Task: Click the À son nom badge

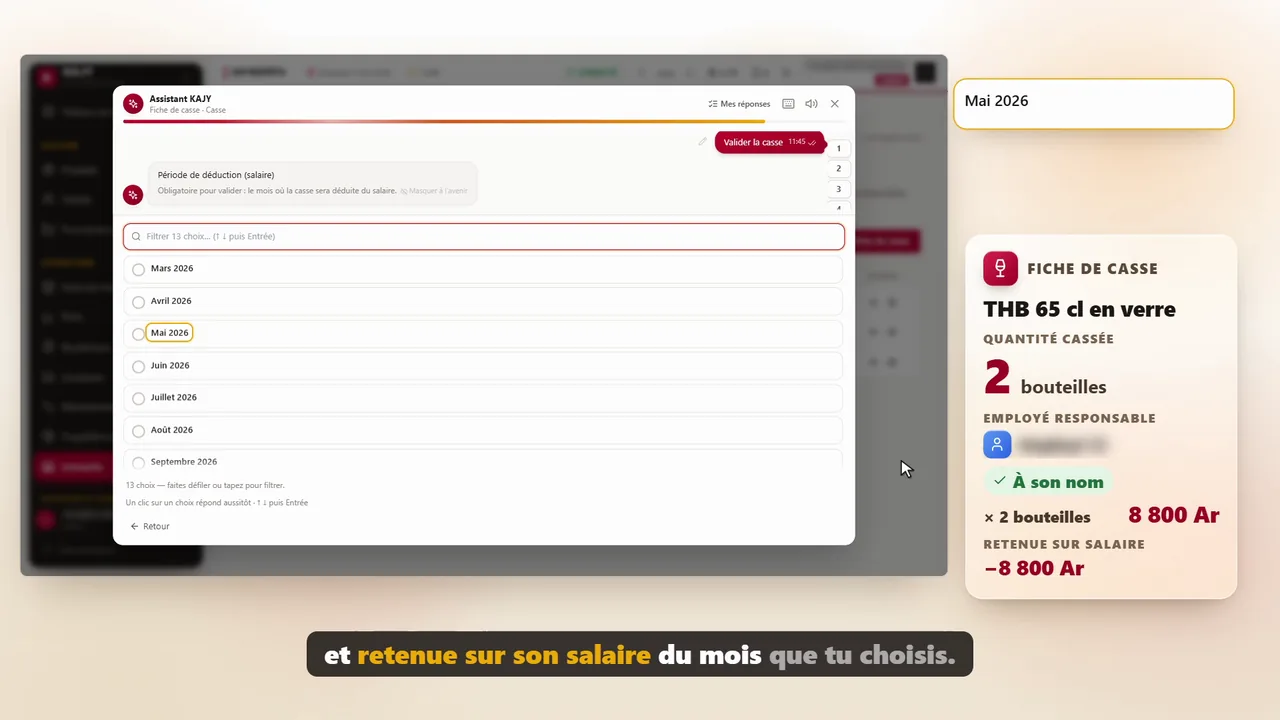Action: click(1048, 482)
